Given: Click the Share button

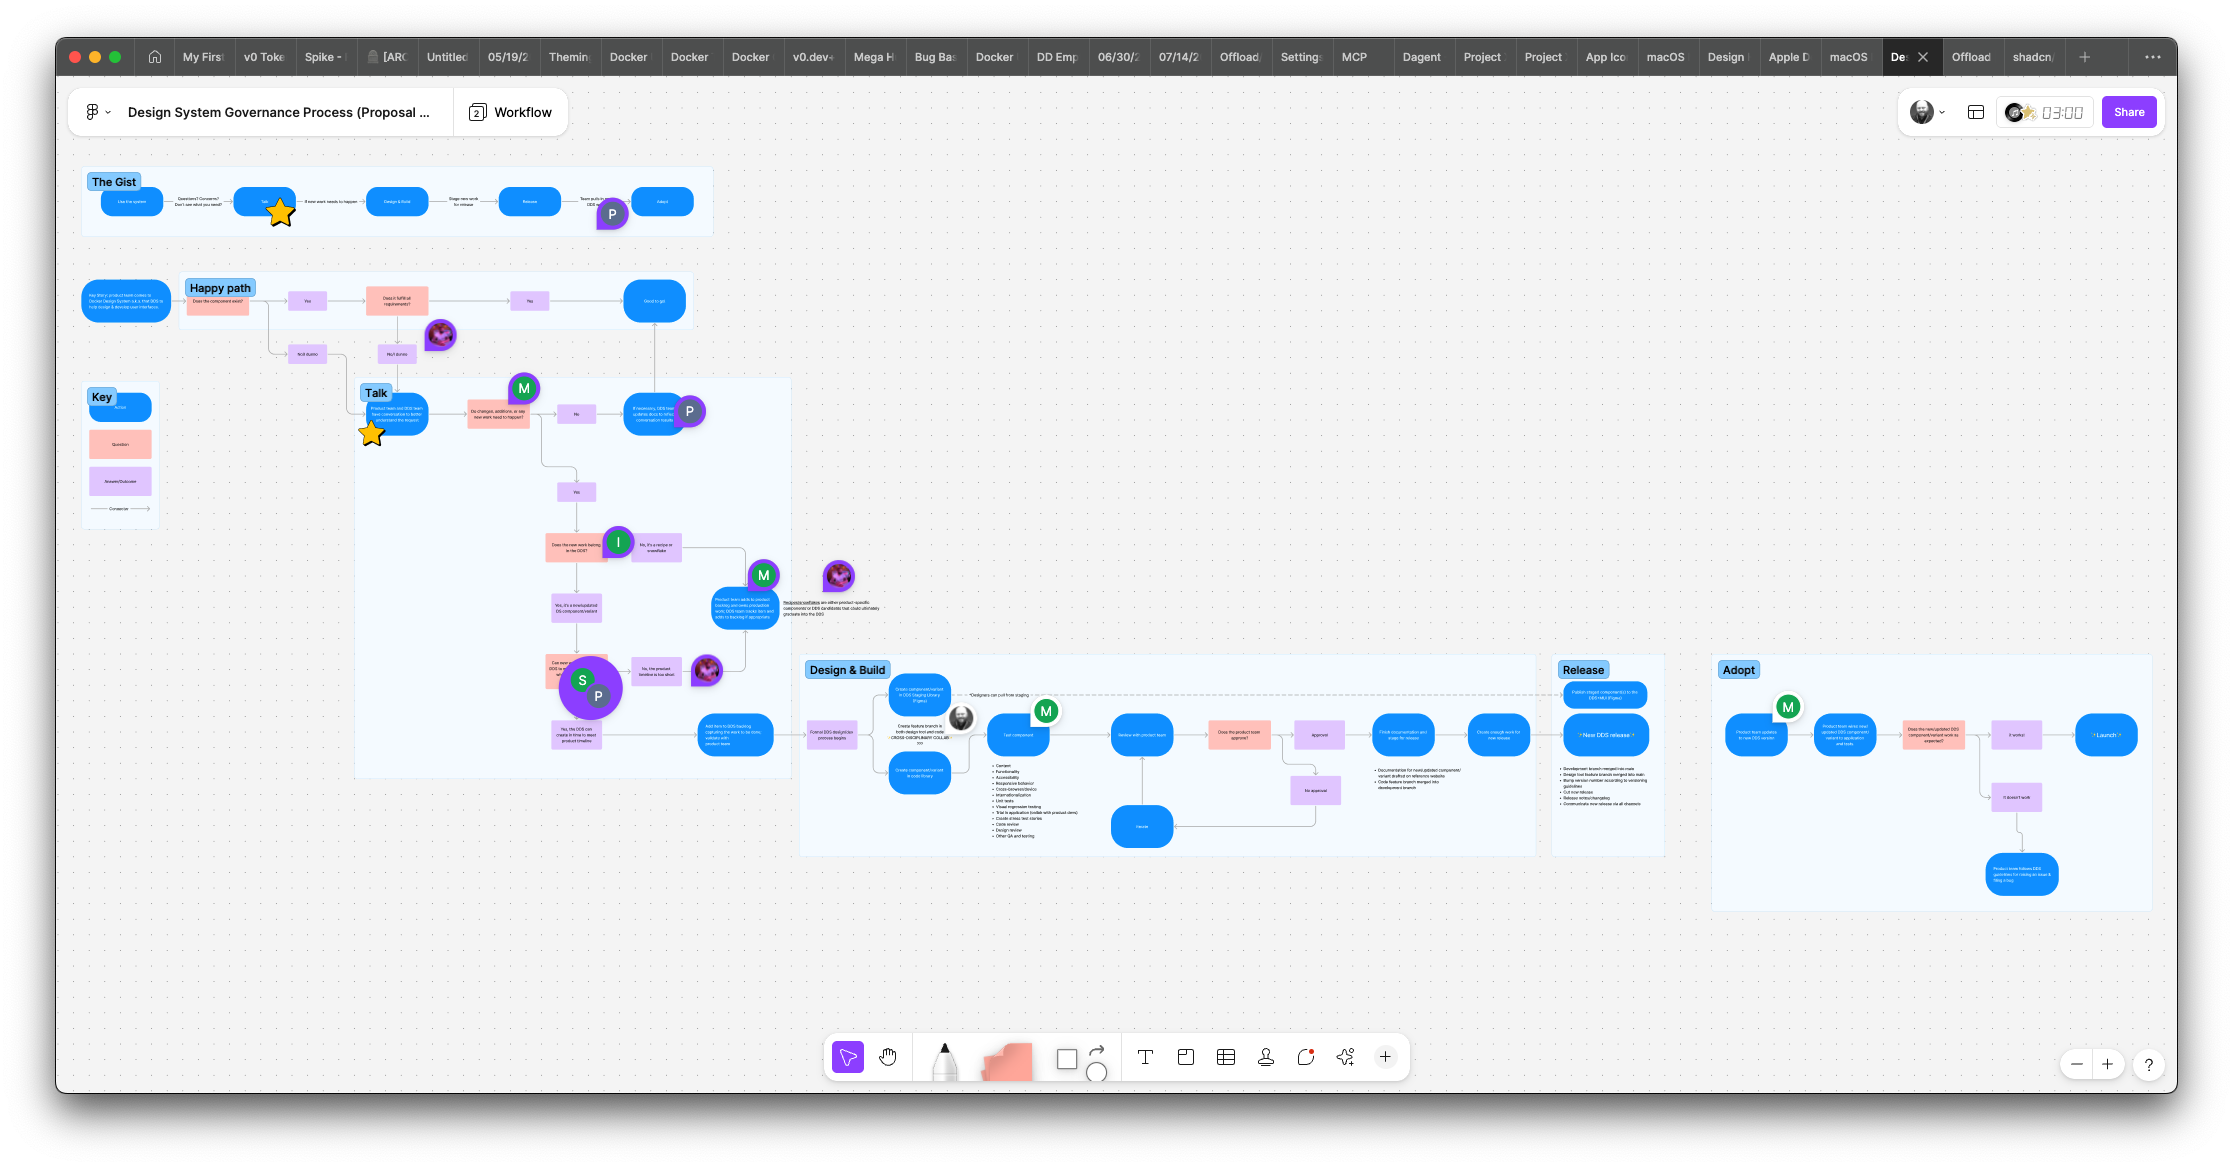Looking at the screenshot, I should click(2129, 112).
